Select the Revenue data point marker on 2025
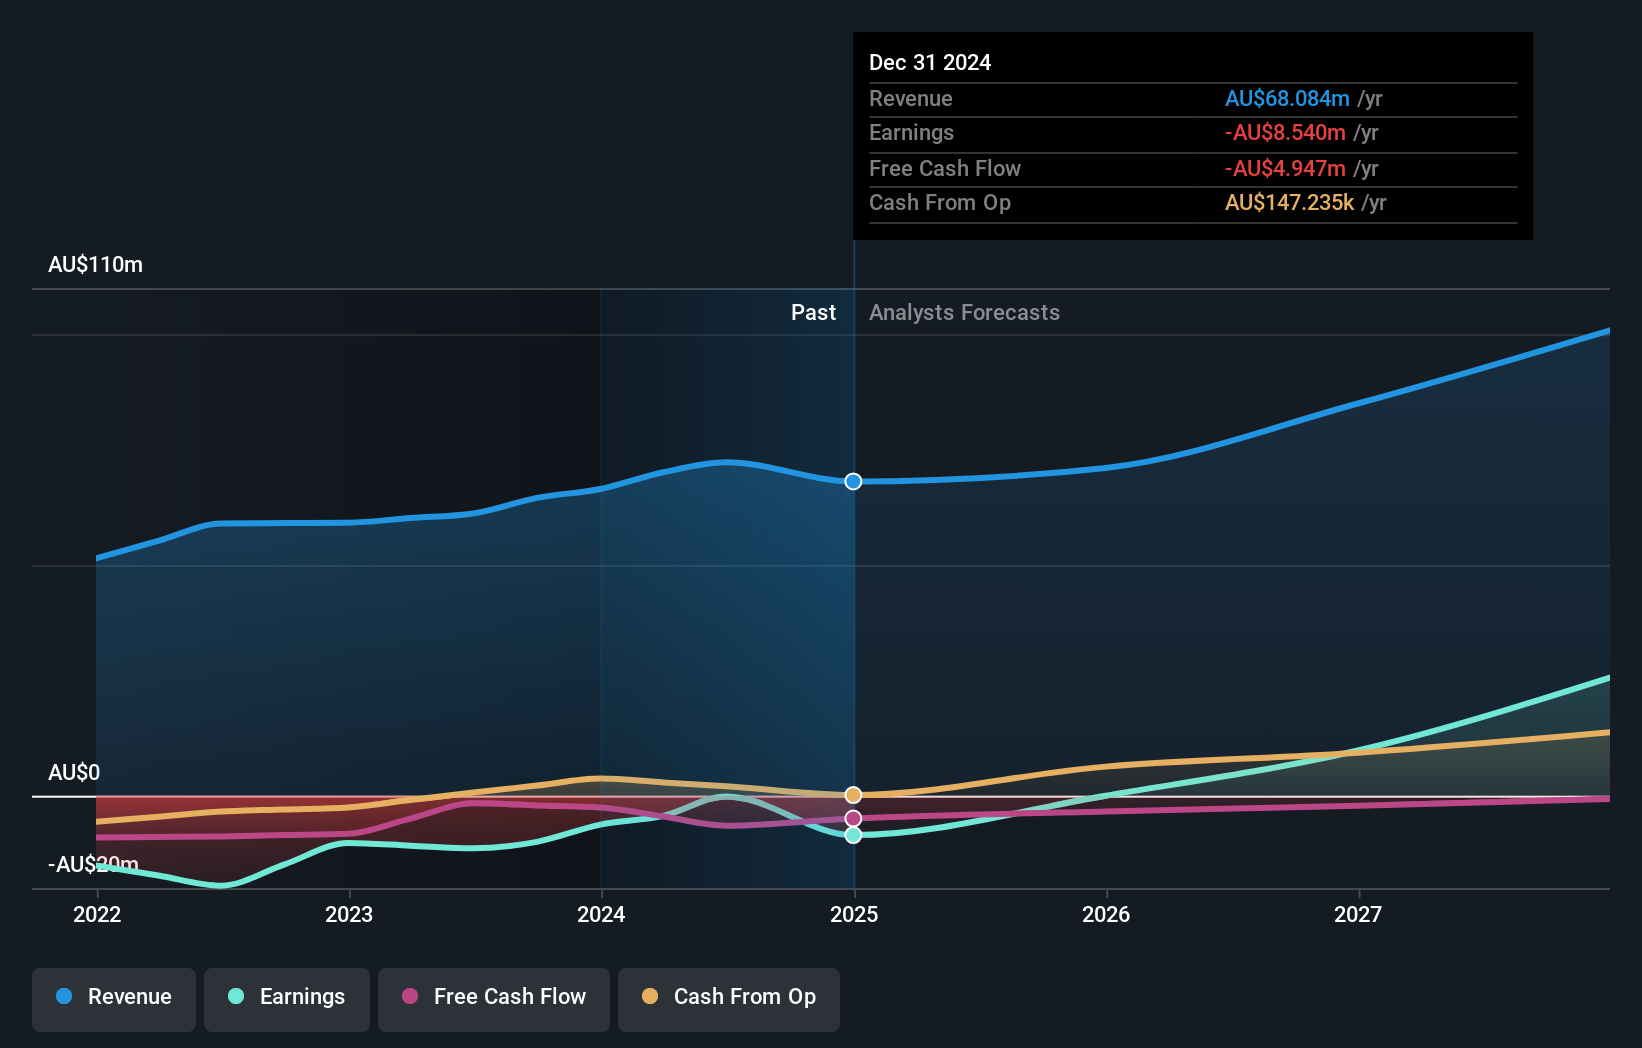The width and height of the screenshot is (1642, 1048). point(853,481)
